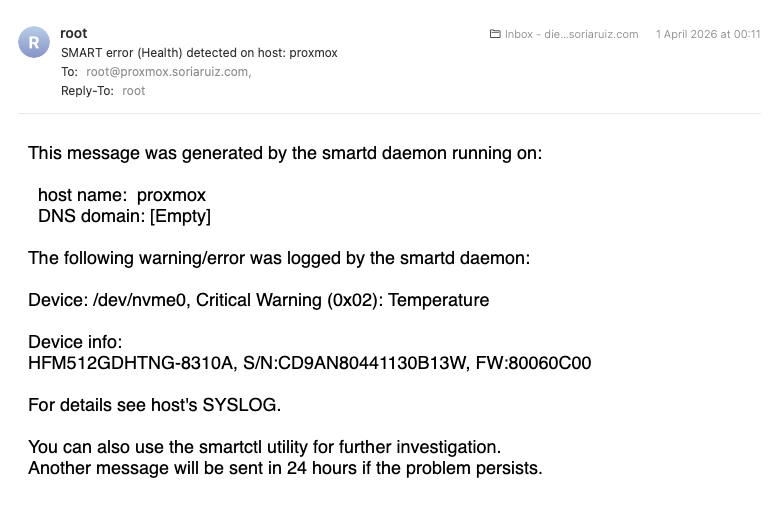Click the "host name: proxmox" line
This screenshot has height=514, width=777.
click(122, 195)
